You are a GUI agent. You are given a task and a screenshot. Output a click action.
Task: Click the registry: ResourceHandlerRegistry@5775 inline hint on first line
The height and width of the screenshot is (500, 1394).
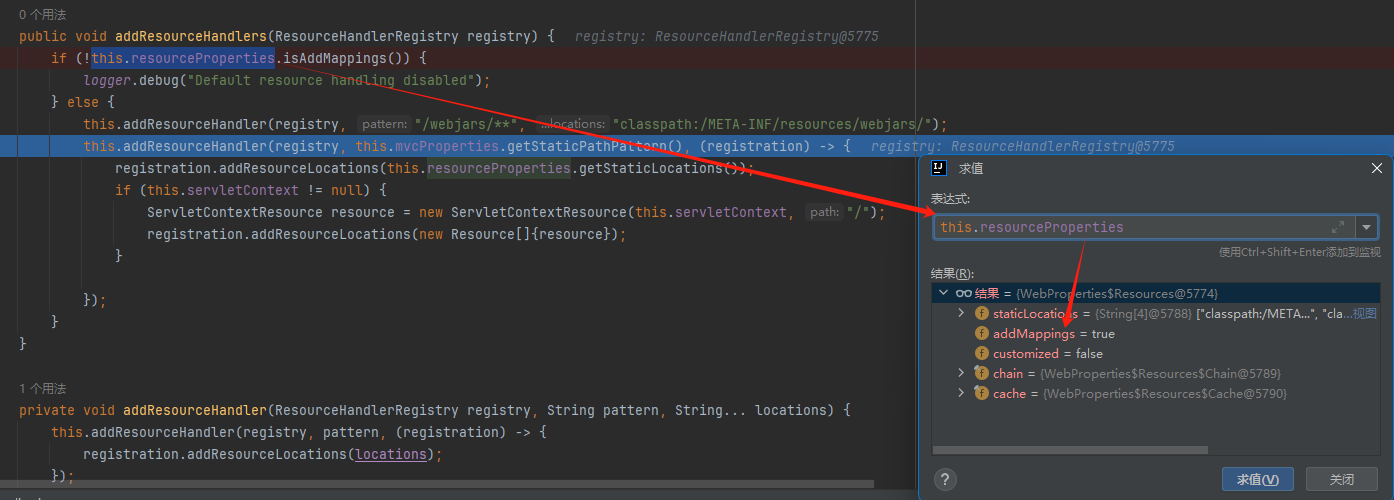pyautogui.click(x=726, y=36)
